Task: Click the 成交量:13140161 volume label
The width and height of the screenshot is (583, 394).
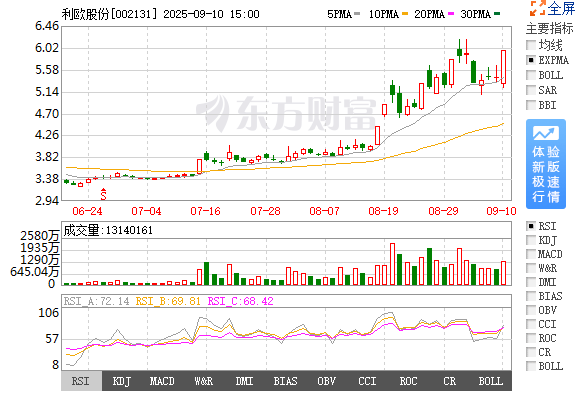Action: (x=108, y=230)
